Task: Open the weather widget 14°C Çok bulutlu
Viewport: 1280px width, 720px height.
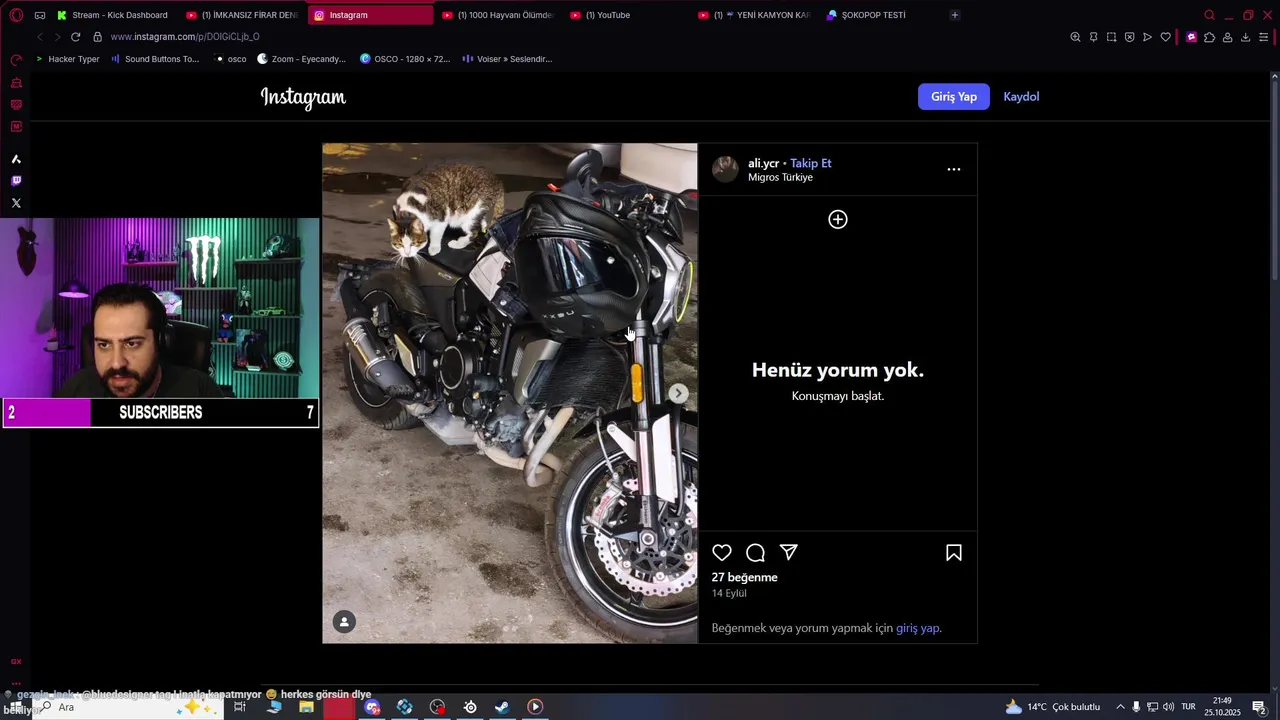Action: click(1053, 707)
